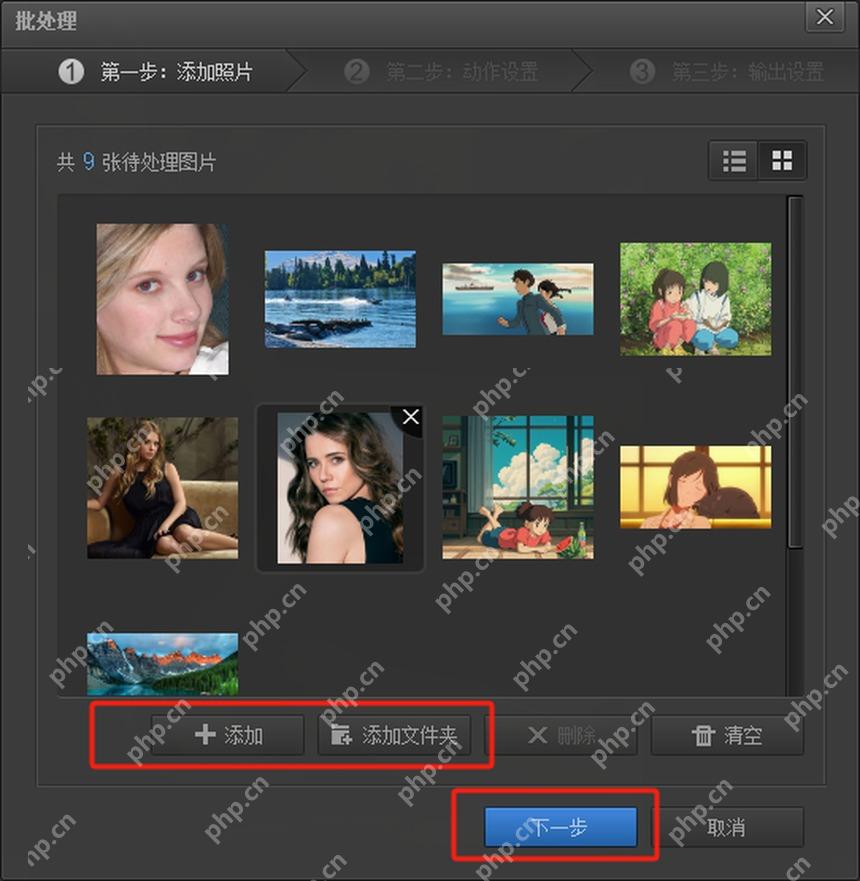Select the blonde woman face close-up thumbnail

[x=162, y=299]
